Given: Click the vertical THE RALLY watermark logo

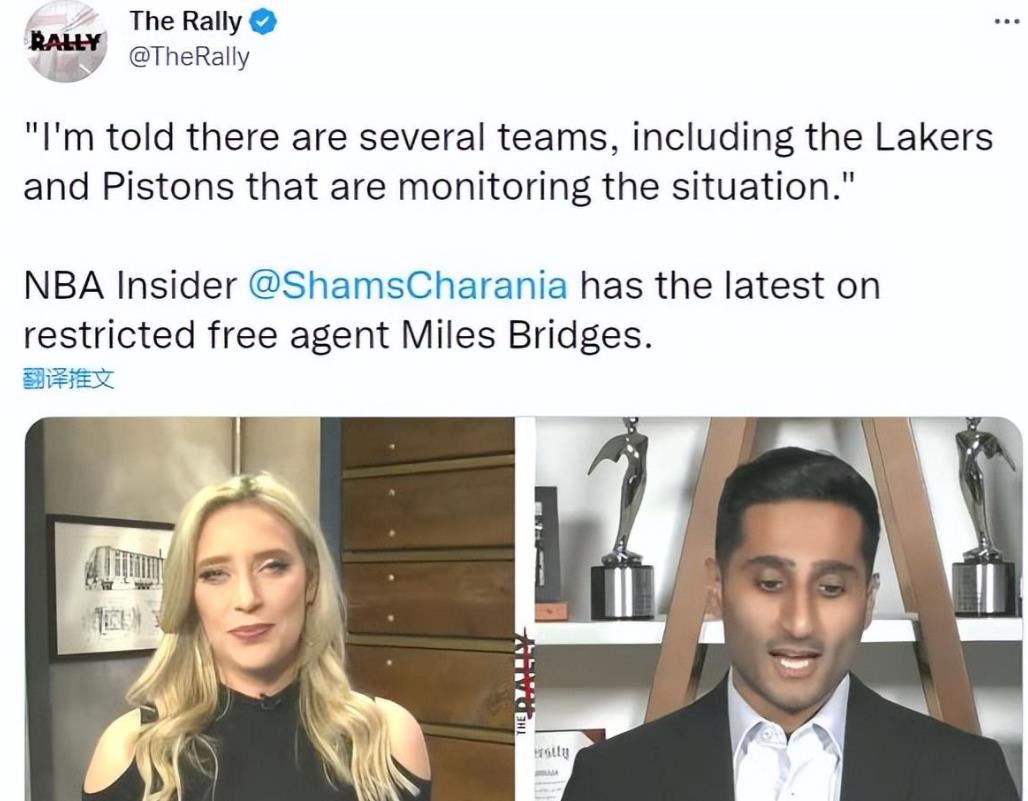Looking at the screenshot, I should pyautogui.click(x=523, y=680).
